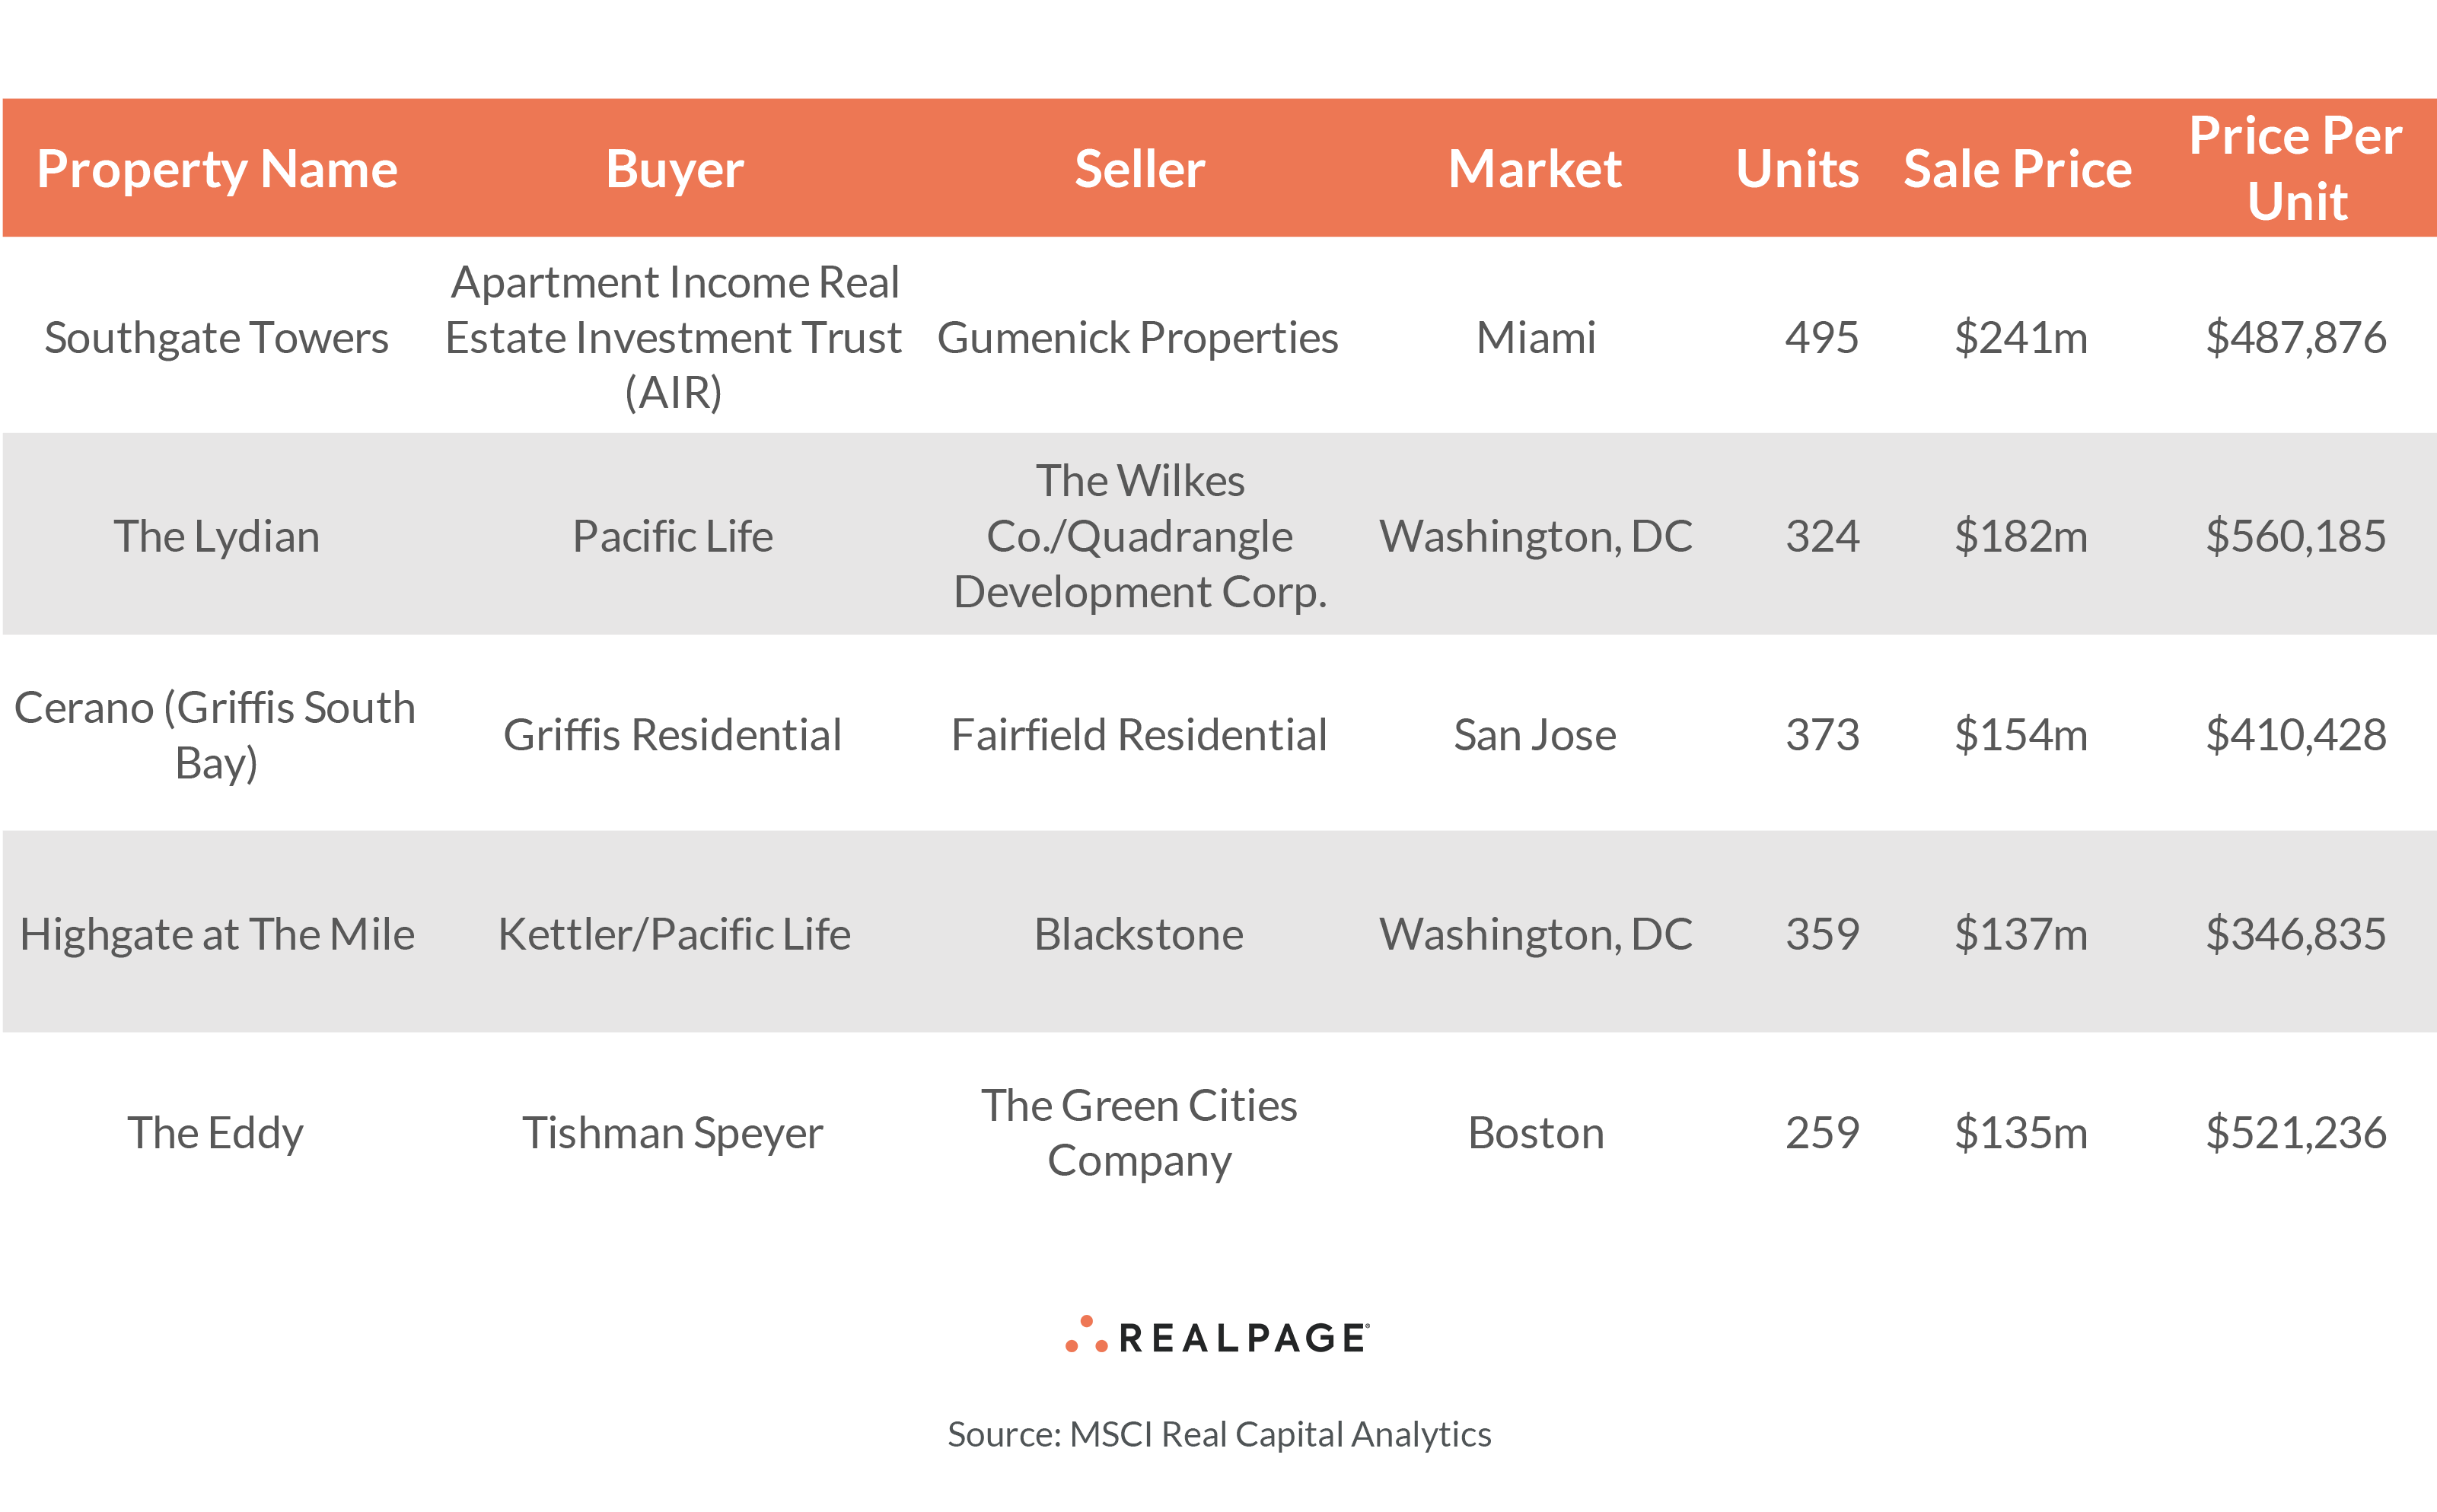
Task: Select the Seller column header
Action: click(1139, 169)
